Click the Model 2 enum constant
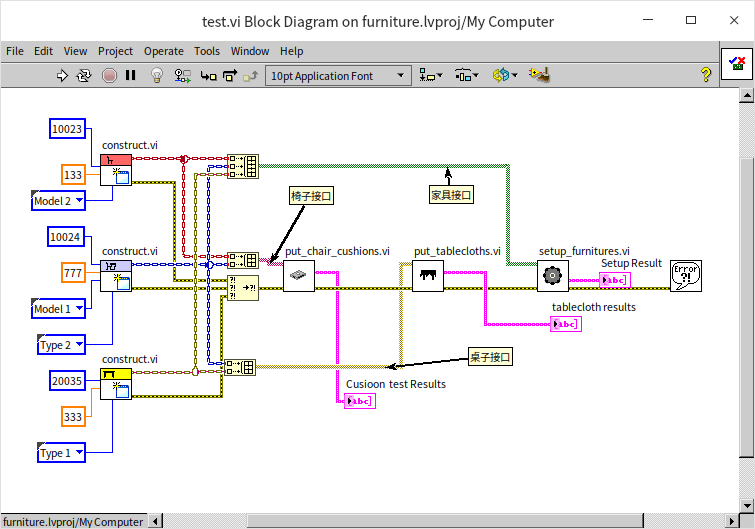755x529 pixels. (x=59, y=201)
